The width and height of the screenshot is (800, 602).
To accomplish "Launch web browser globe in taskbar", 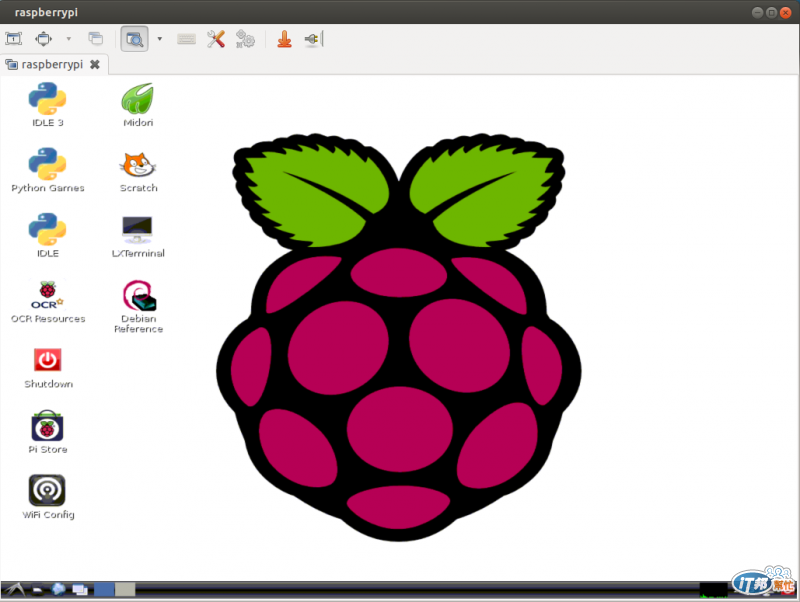I will pyautogui.click(x=59, y=589).
